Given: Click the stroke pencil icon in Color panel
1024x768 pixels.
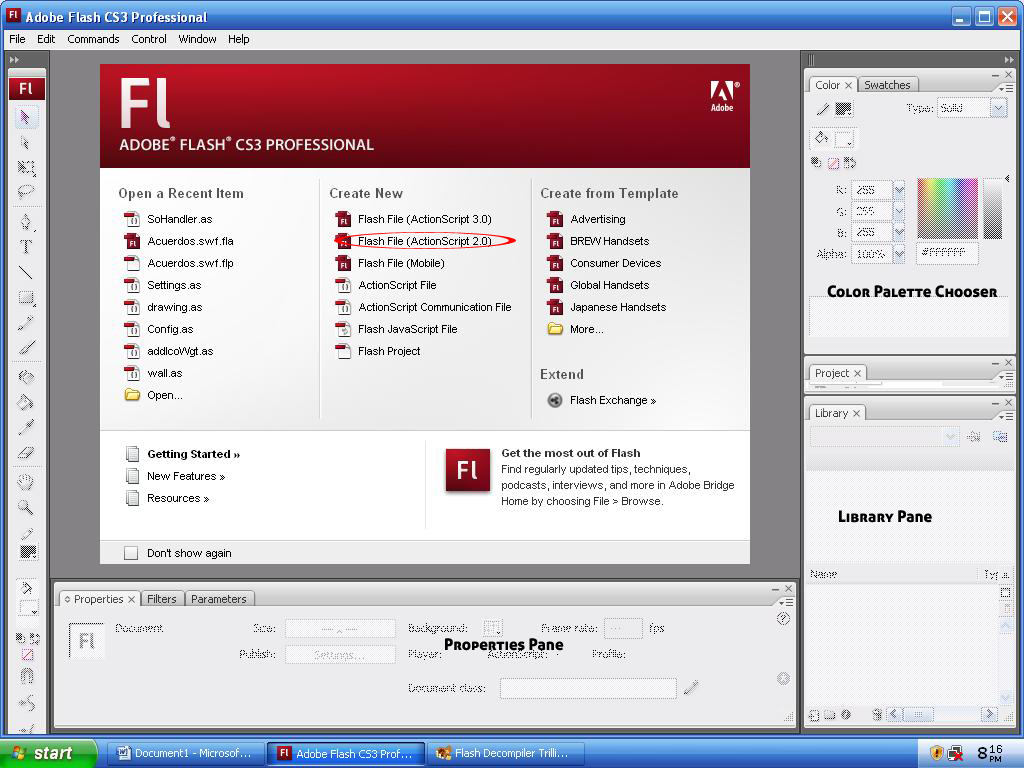Looking at the screenshot, I should point(823,108).
